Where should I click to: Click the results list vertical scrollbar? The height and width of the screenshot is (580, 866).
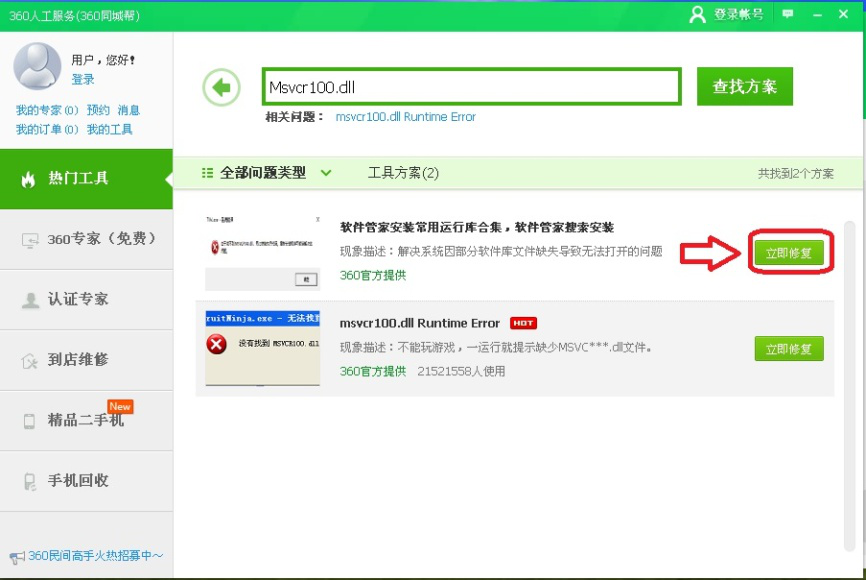point(849,385)
